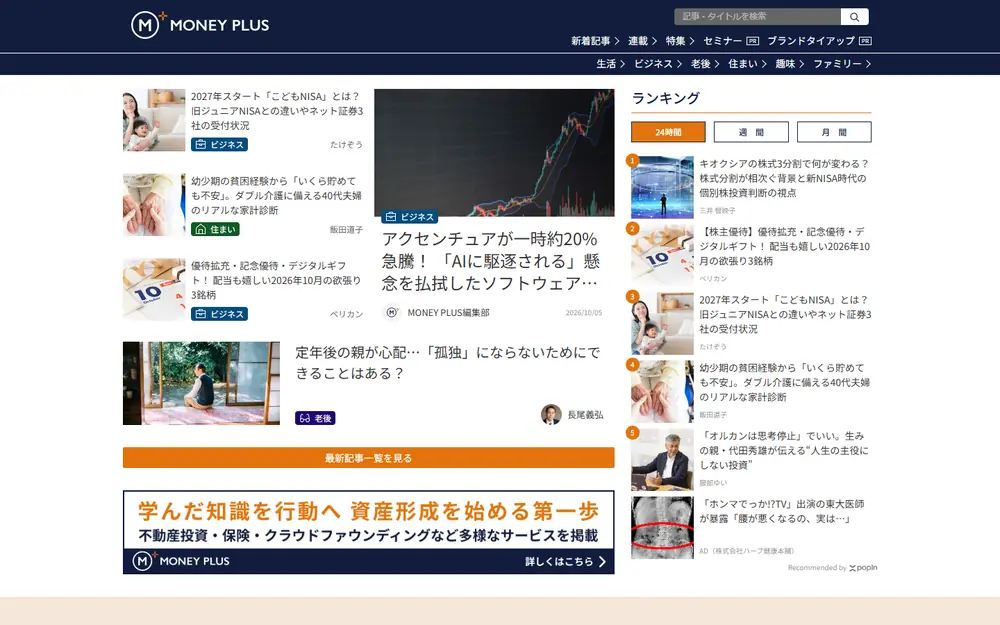The width and height of the screenshot is (1000, 625).
Task: Click the popIn recommendation logo
Action: point(863,568)
